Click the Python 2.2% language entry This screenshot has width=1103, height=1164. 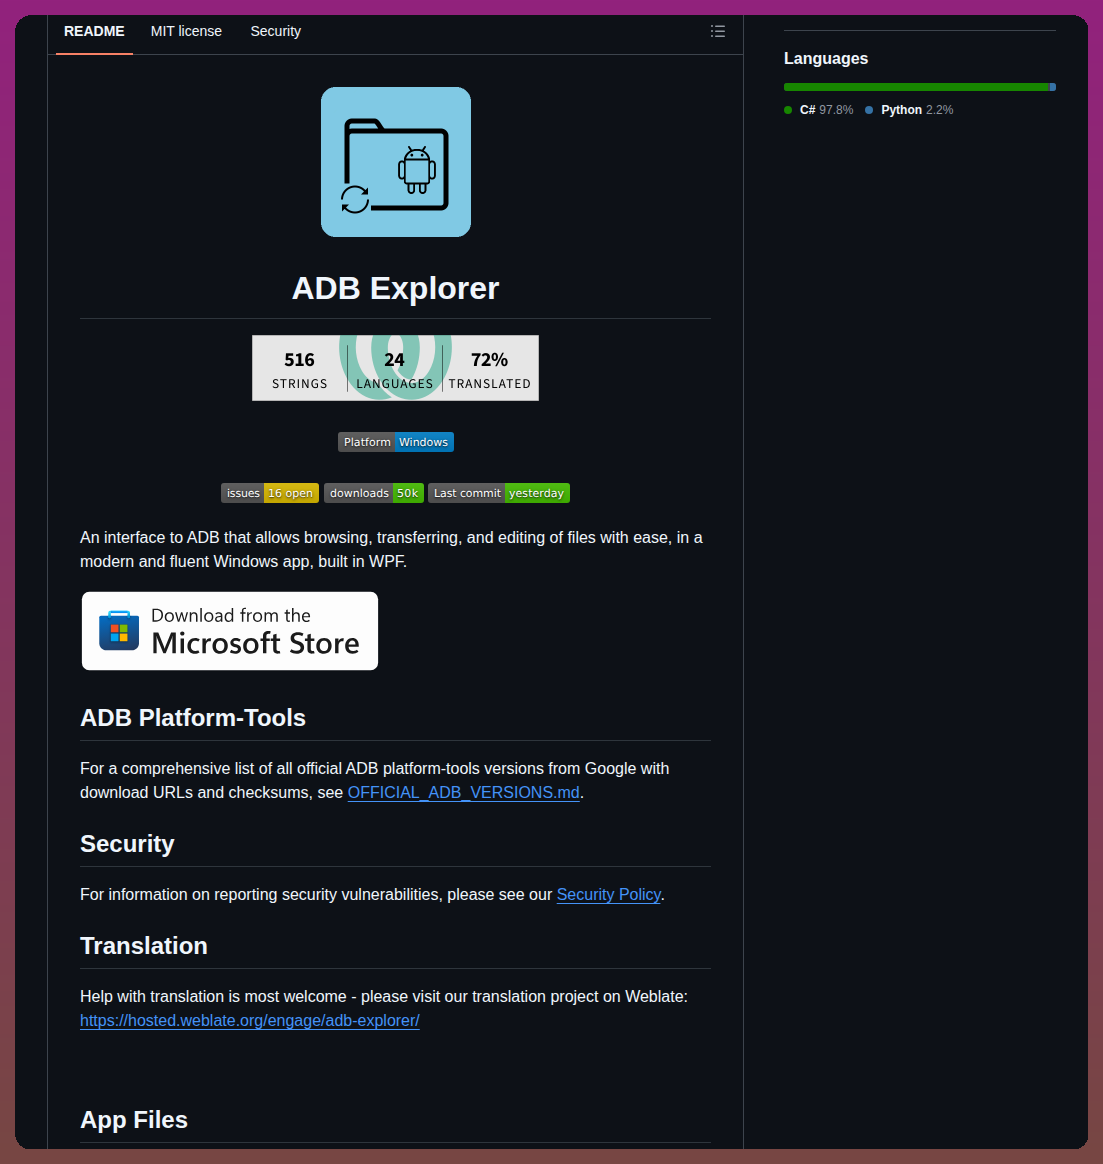(x=909, y=110)
